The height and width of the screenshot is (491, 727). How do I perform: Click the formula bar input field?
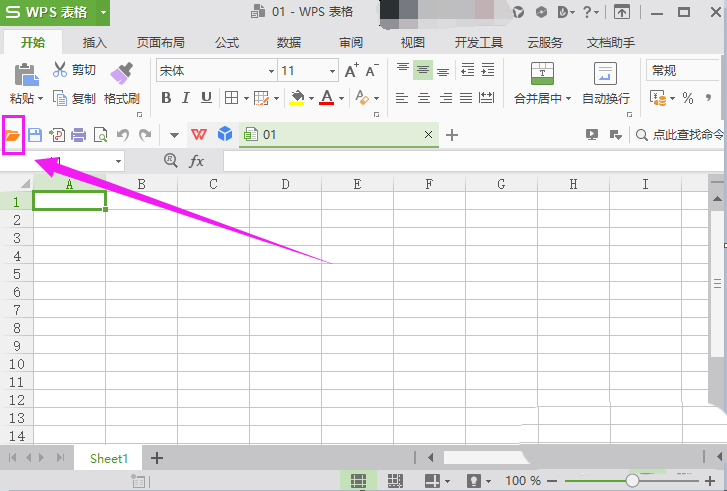coord(474,161)
